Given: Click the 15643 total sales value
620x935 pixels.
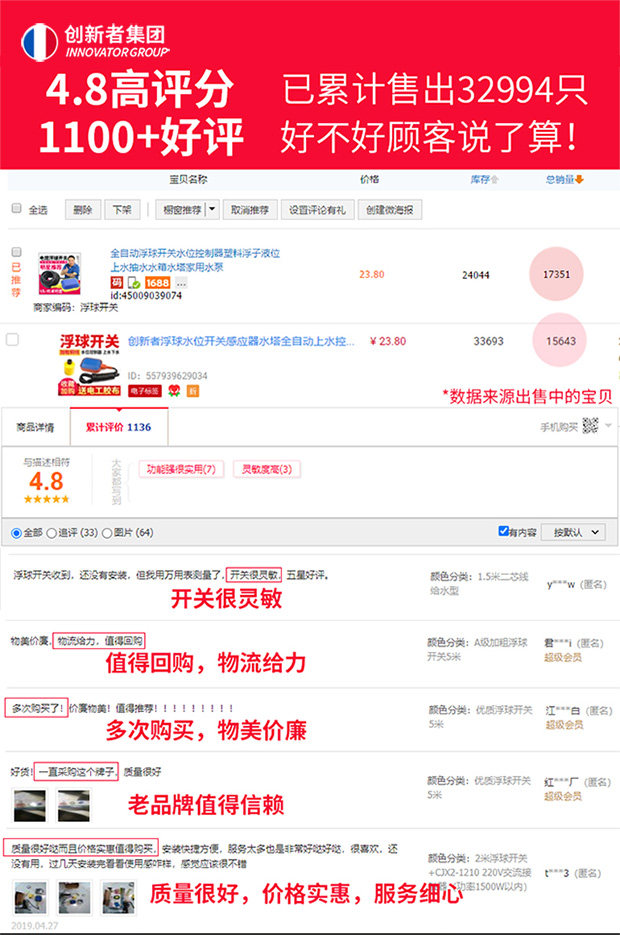Looking at the screenshot, I should tap(560, 340).
